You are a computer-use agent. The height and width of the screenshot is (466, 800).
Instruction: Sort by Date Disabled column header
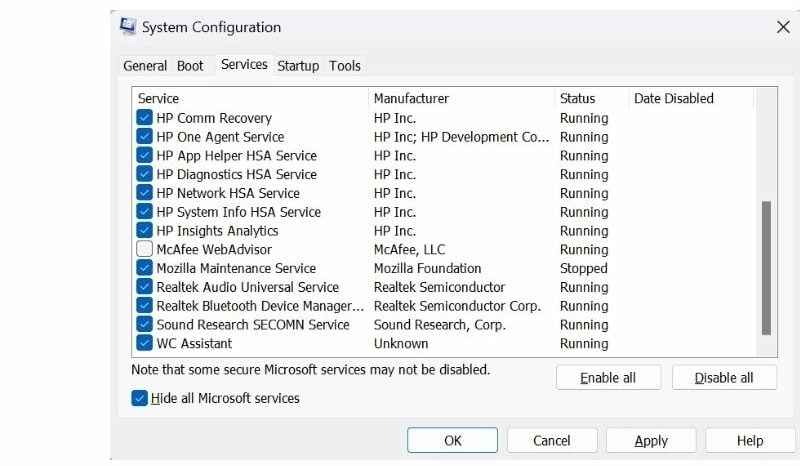[x=691, y=98]
